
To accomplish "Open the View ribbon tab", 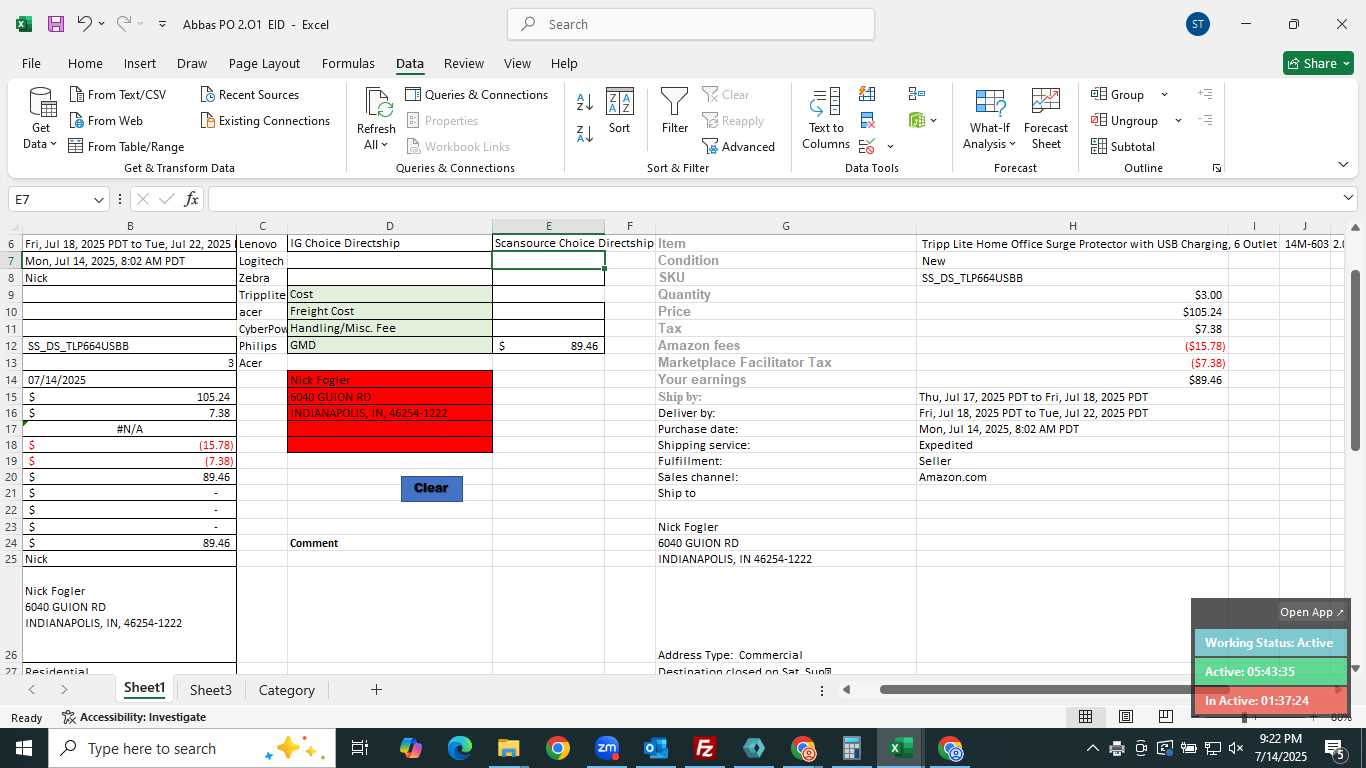I will 517,63.
